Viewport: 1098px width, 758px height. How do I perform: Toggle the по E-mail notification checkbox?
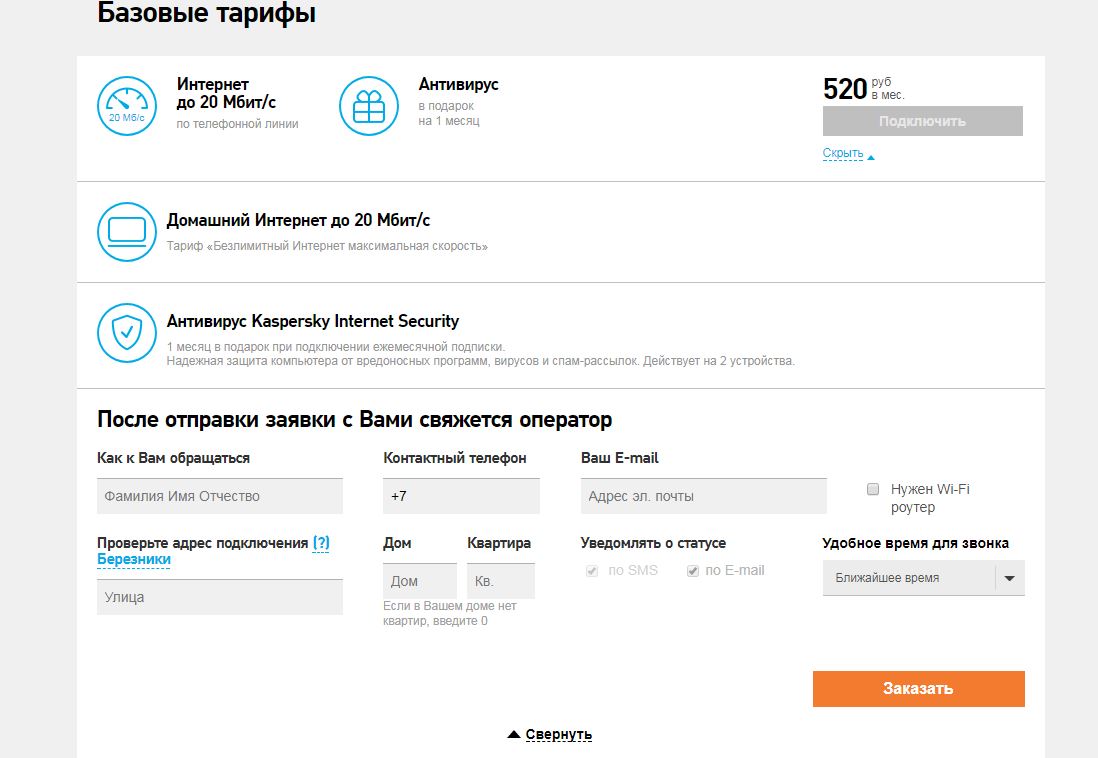click(x=692, y=571)
